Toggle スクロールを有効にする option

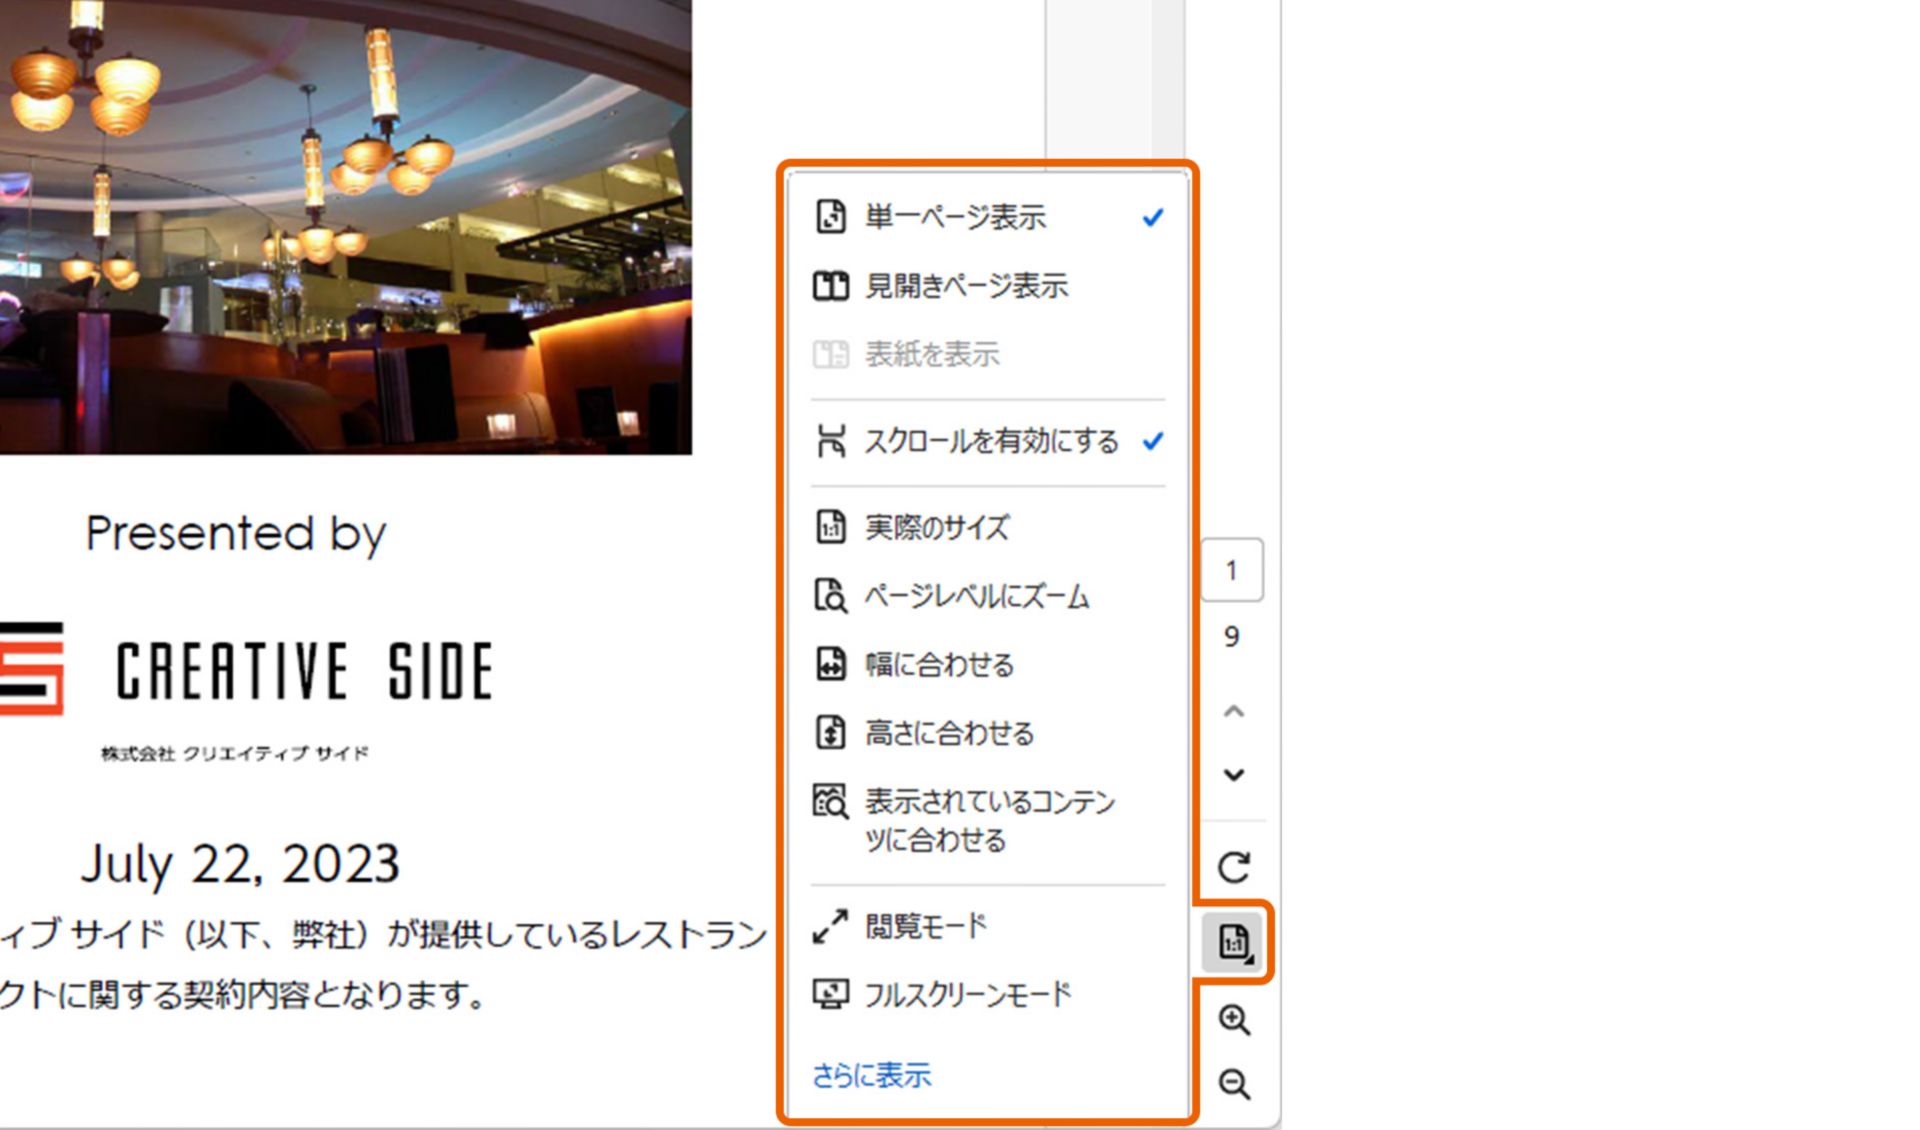point(990,441)
